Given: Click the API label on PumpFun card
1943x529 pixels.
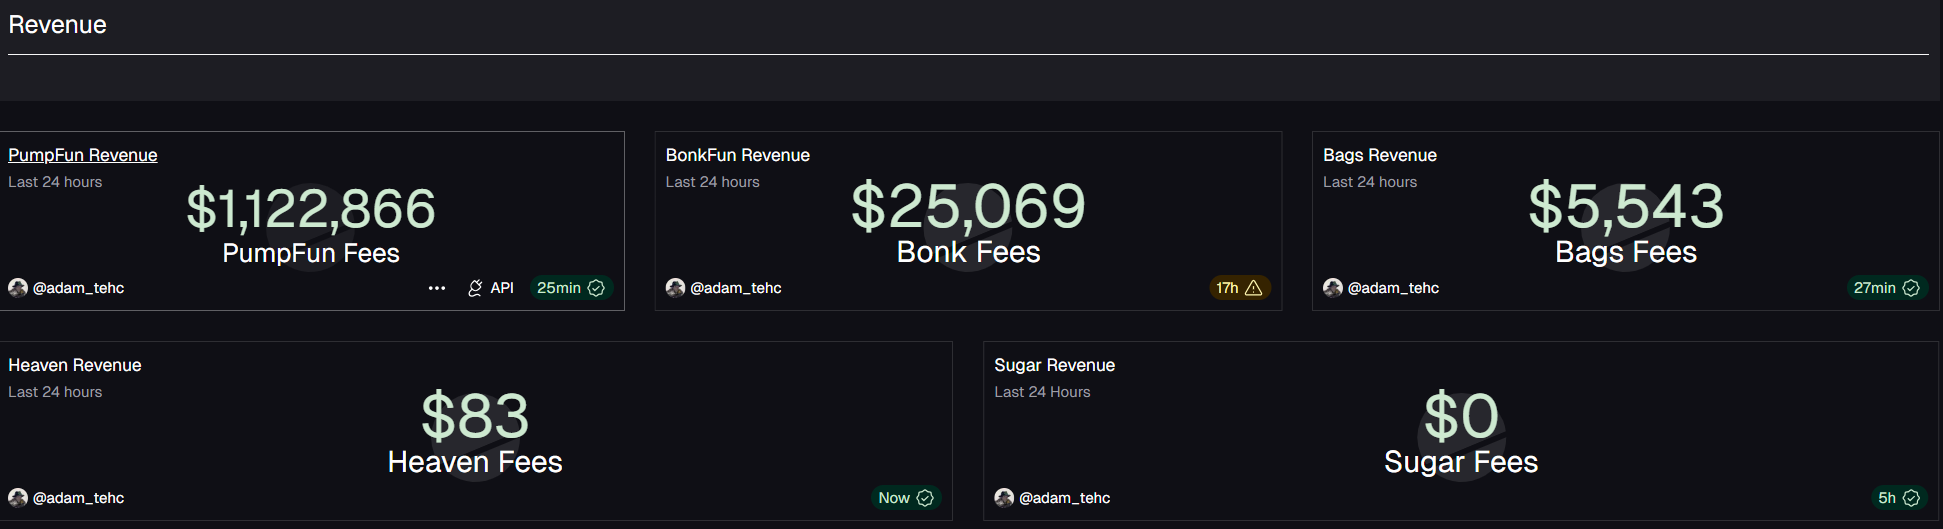Looking at the screenshot, I should [502, 288].
